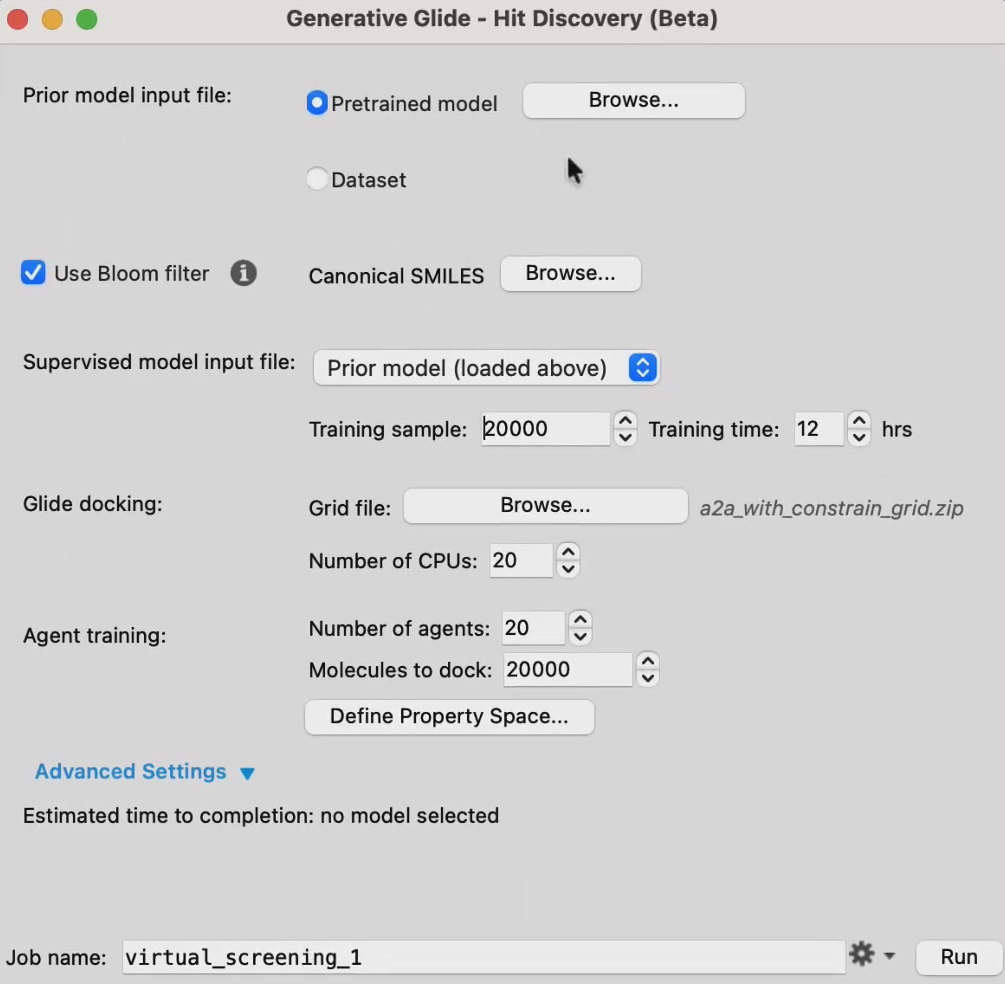Screen dimensions: 1005x984
Task: Browse for pretrained model file
Action: click(x=633, y=100)
